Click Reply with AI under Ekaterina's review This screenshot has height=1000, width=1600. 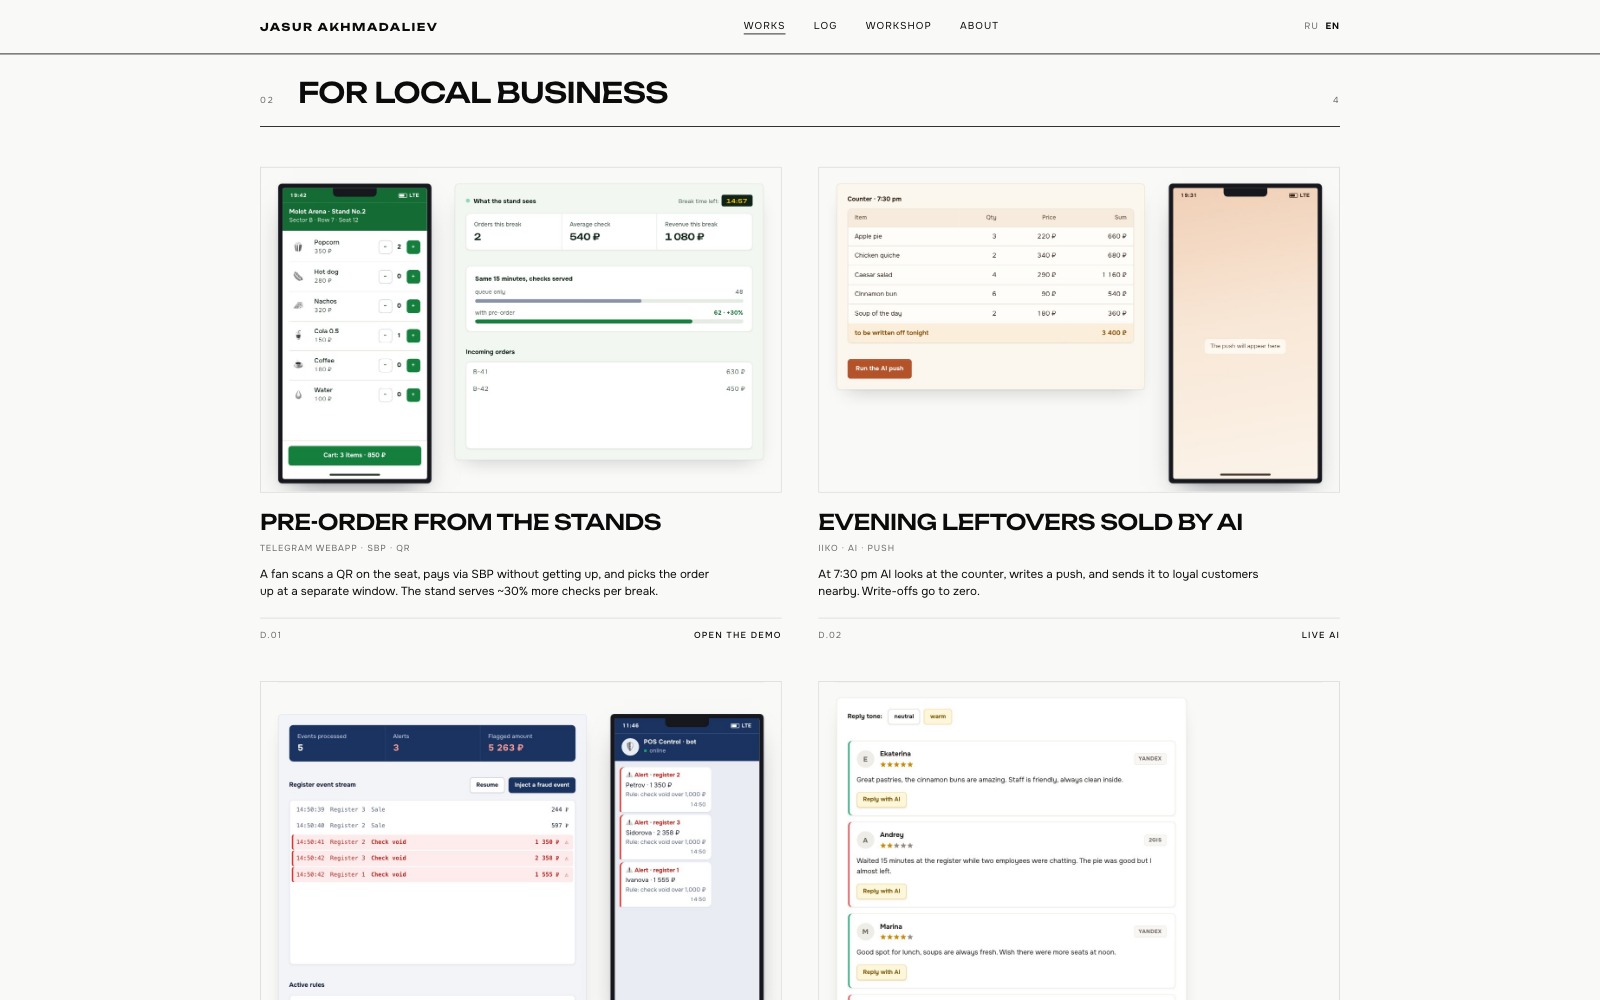[881, 799]
